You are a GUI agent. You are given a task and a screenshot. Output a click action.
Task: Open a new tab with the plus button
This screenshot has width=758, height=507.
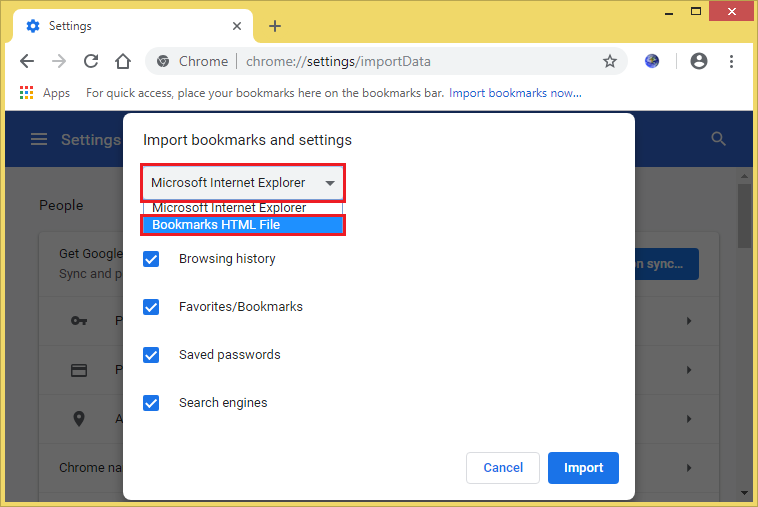[275, 26]
